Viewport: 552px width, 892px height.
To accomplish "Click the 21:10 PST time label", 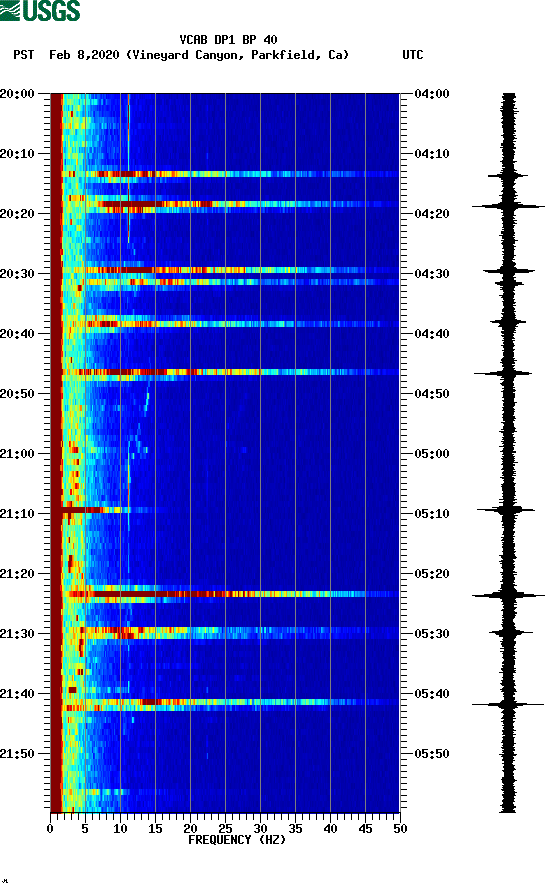I will coord(17,514).
